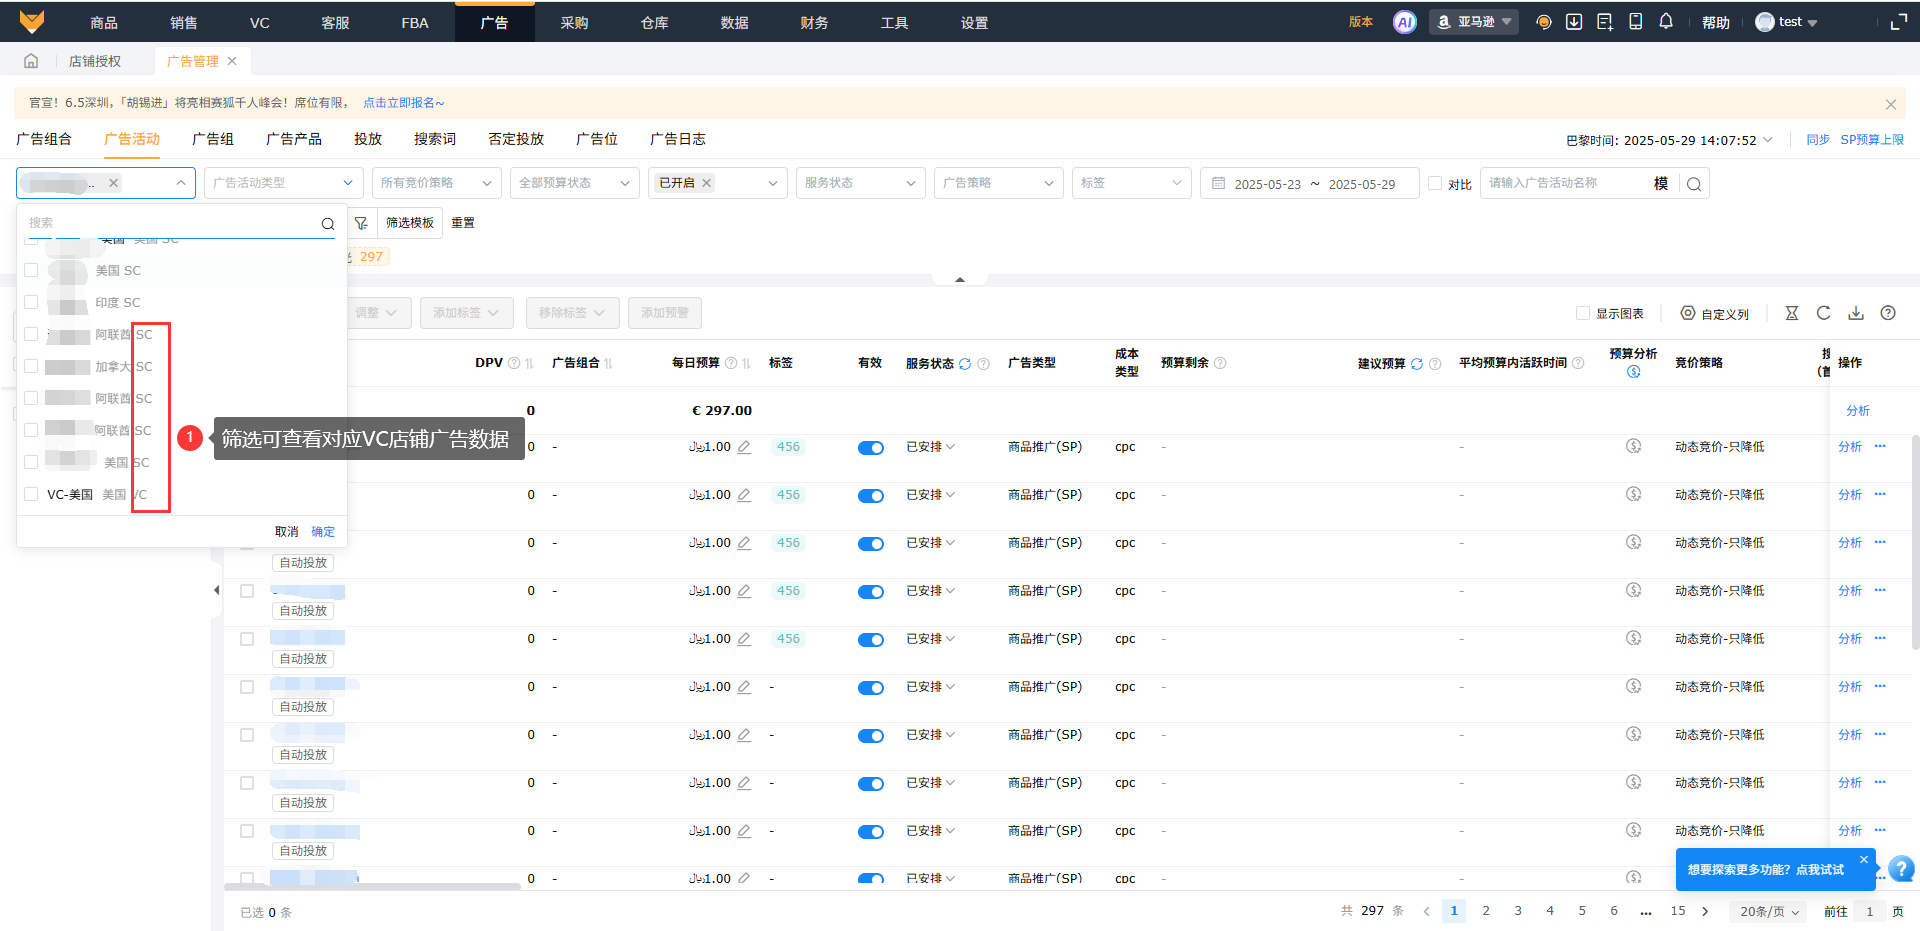Screen dimensions: 1920x931
Task: Click the refresh icon above the table
Action: (1823, 313)
